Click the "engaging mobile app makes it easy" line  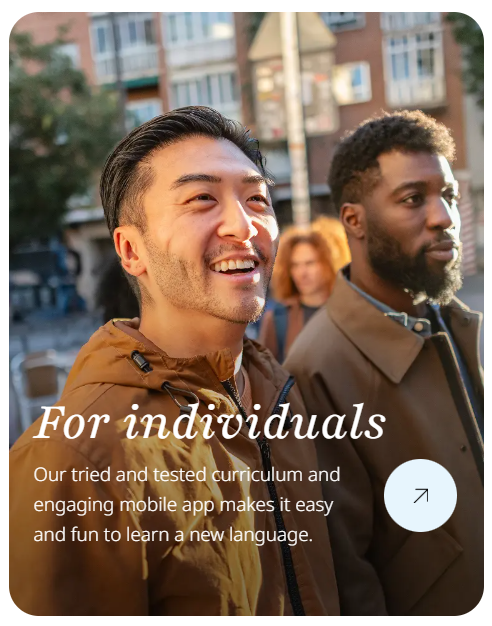[183, 505]
